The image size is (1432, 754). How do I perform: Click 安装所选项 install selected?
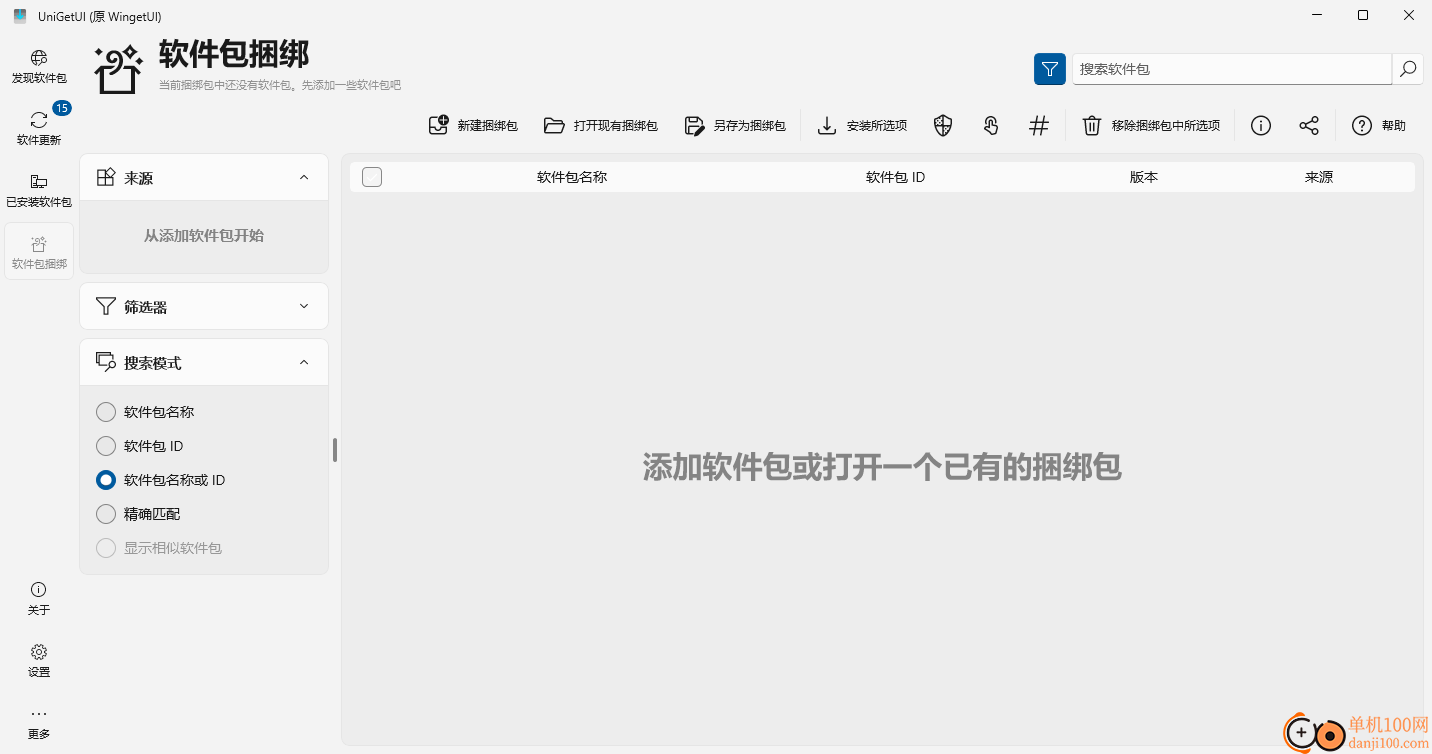point(862,126)
